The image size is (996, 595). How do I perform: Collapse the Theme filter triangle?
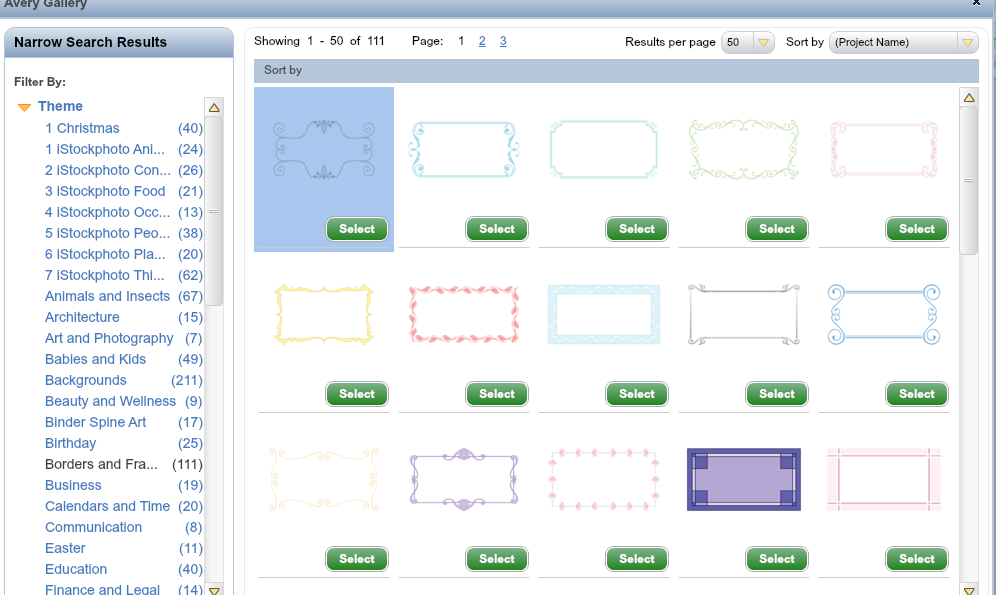(x=24, y=107)
